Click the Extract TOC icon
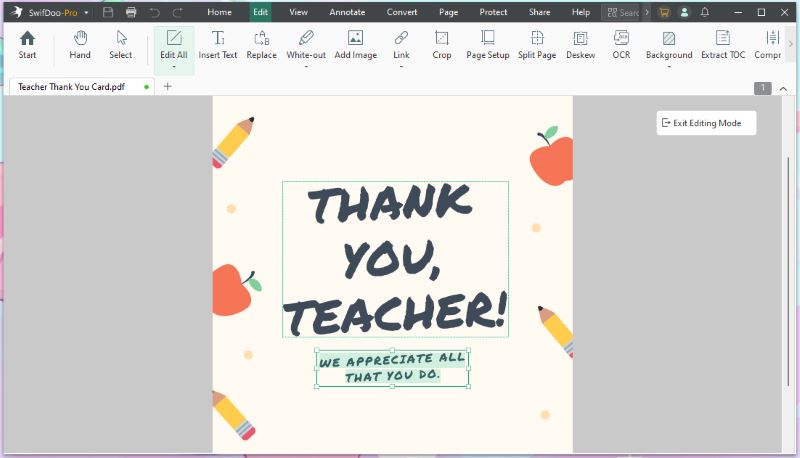 click(x=723, y=38)
